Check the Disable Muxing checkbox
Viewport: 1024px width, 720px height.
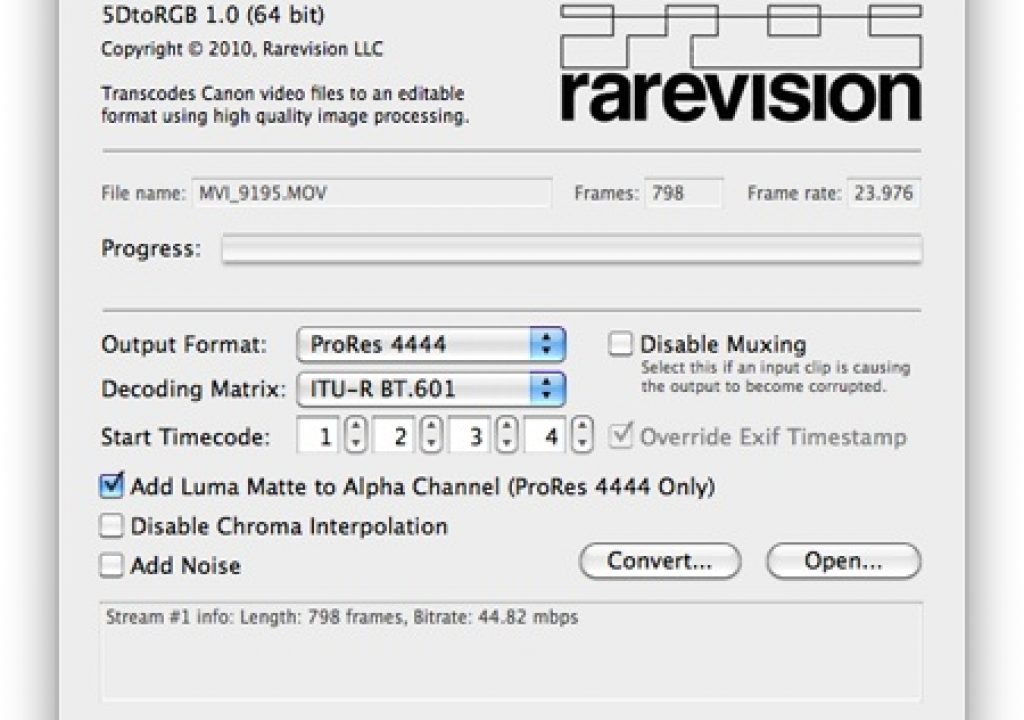620,344
